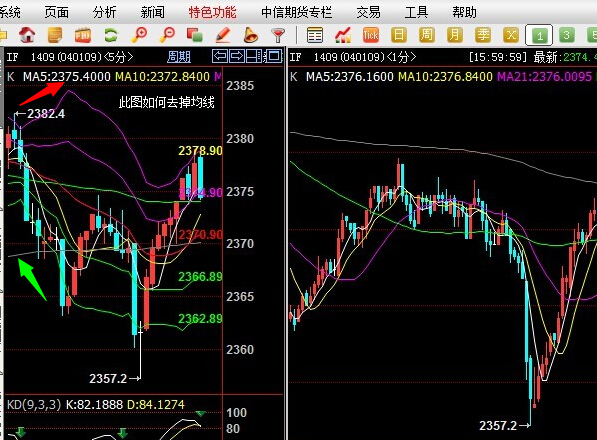Switch to the Tick chart
The height and width of the screenshot is (440, 597).
pyautogui.click(x=370, y=35)
